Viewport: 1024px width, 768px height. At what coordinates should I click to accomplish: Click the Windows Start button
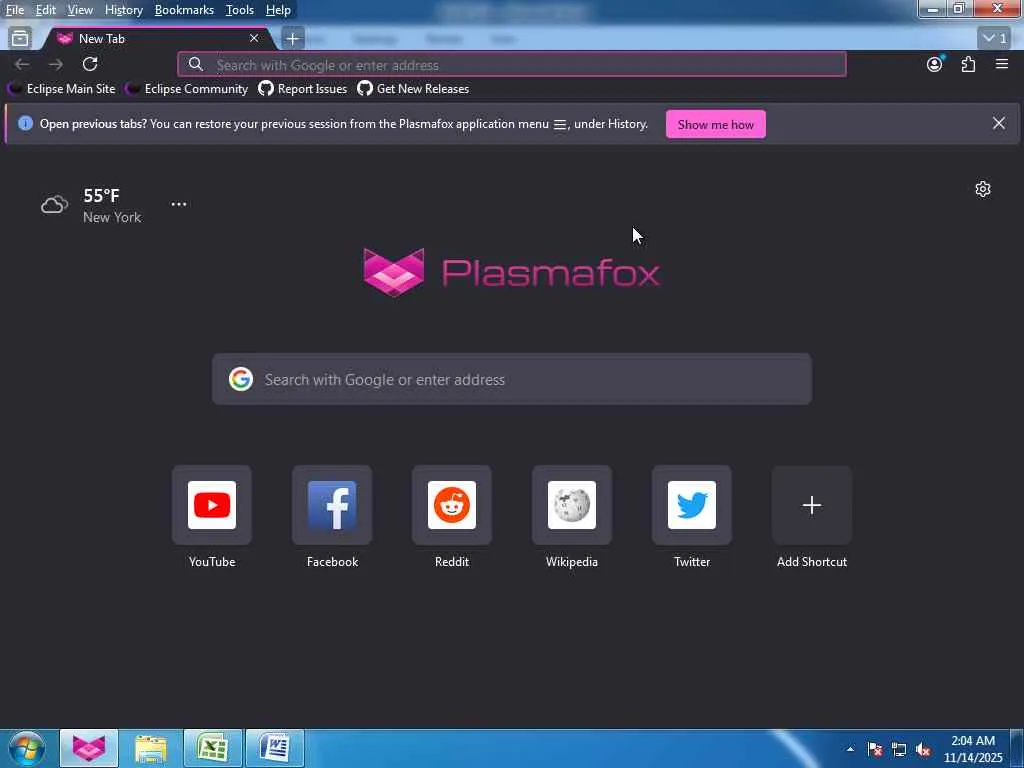coord(27,748)
